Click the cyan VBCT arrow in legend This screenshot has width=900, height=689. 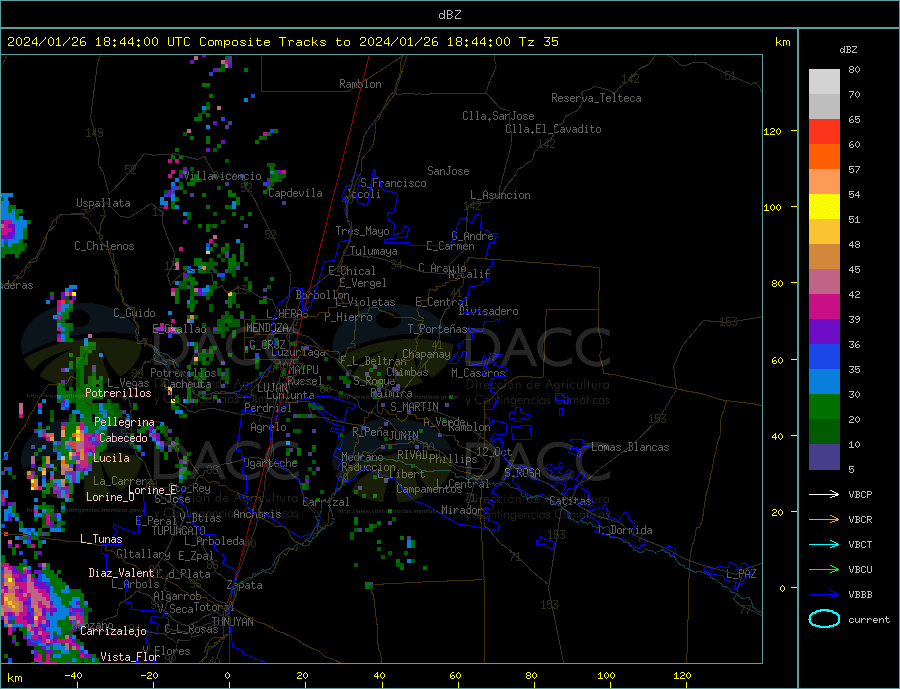[x=824, y=544]
